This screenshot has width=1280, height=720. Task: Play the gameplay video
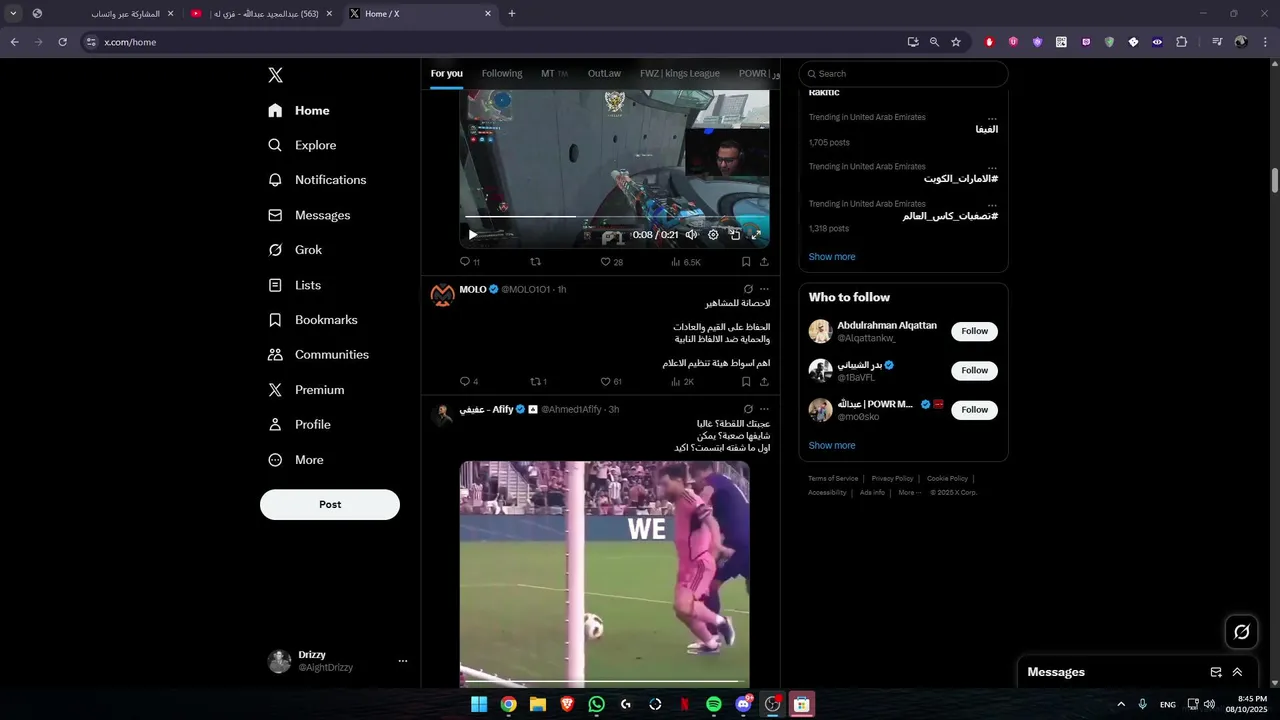pos(473,235)
